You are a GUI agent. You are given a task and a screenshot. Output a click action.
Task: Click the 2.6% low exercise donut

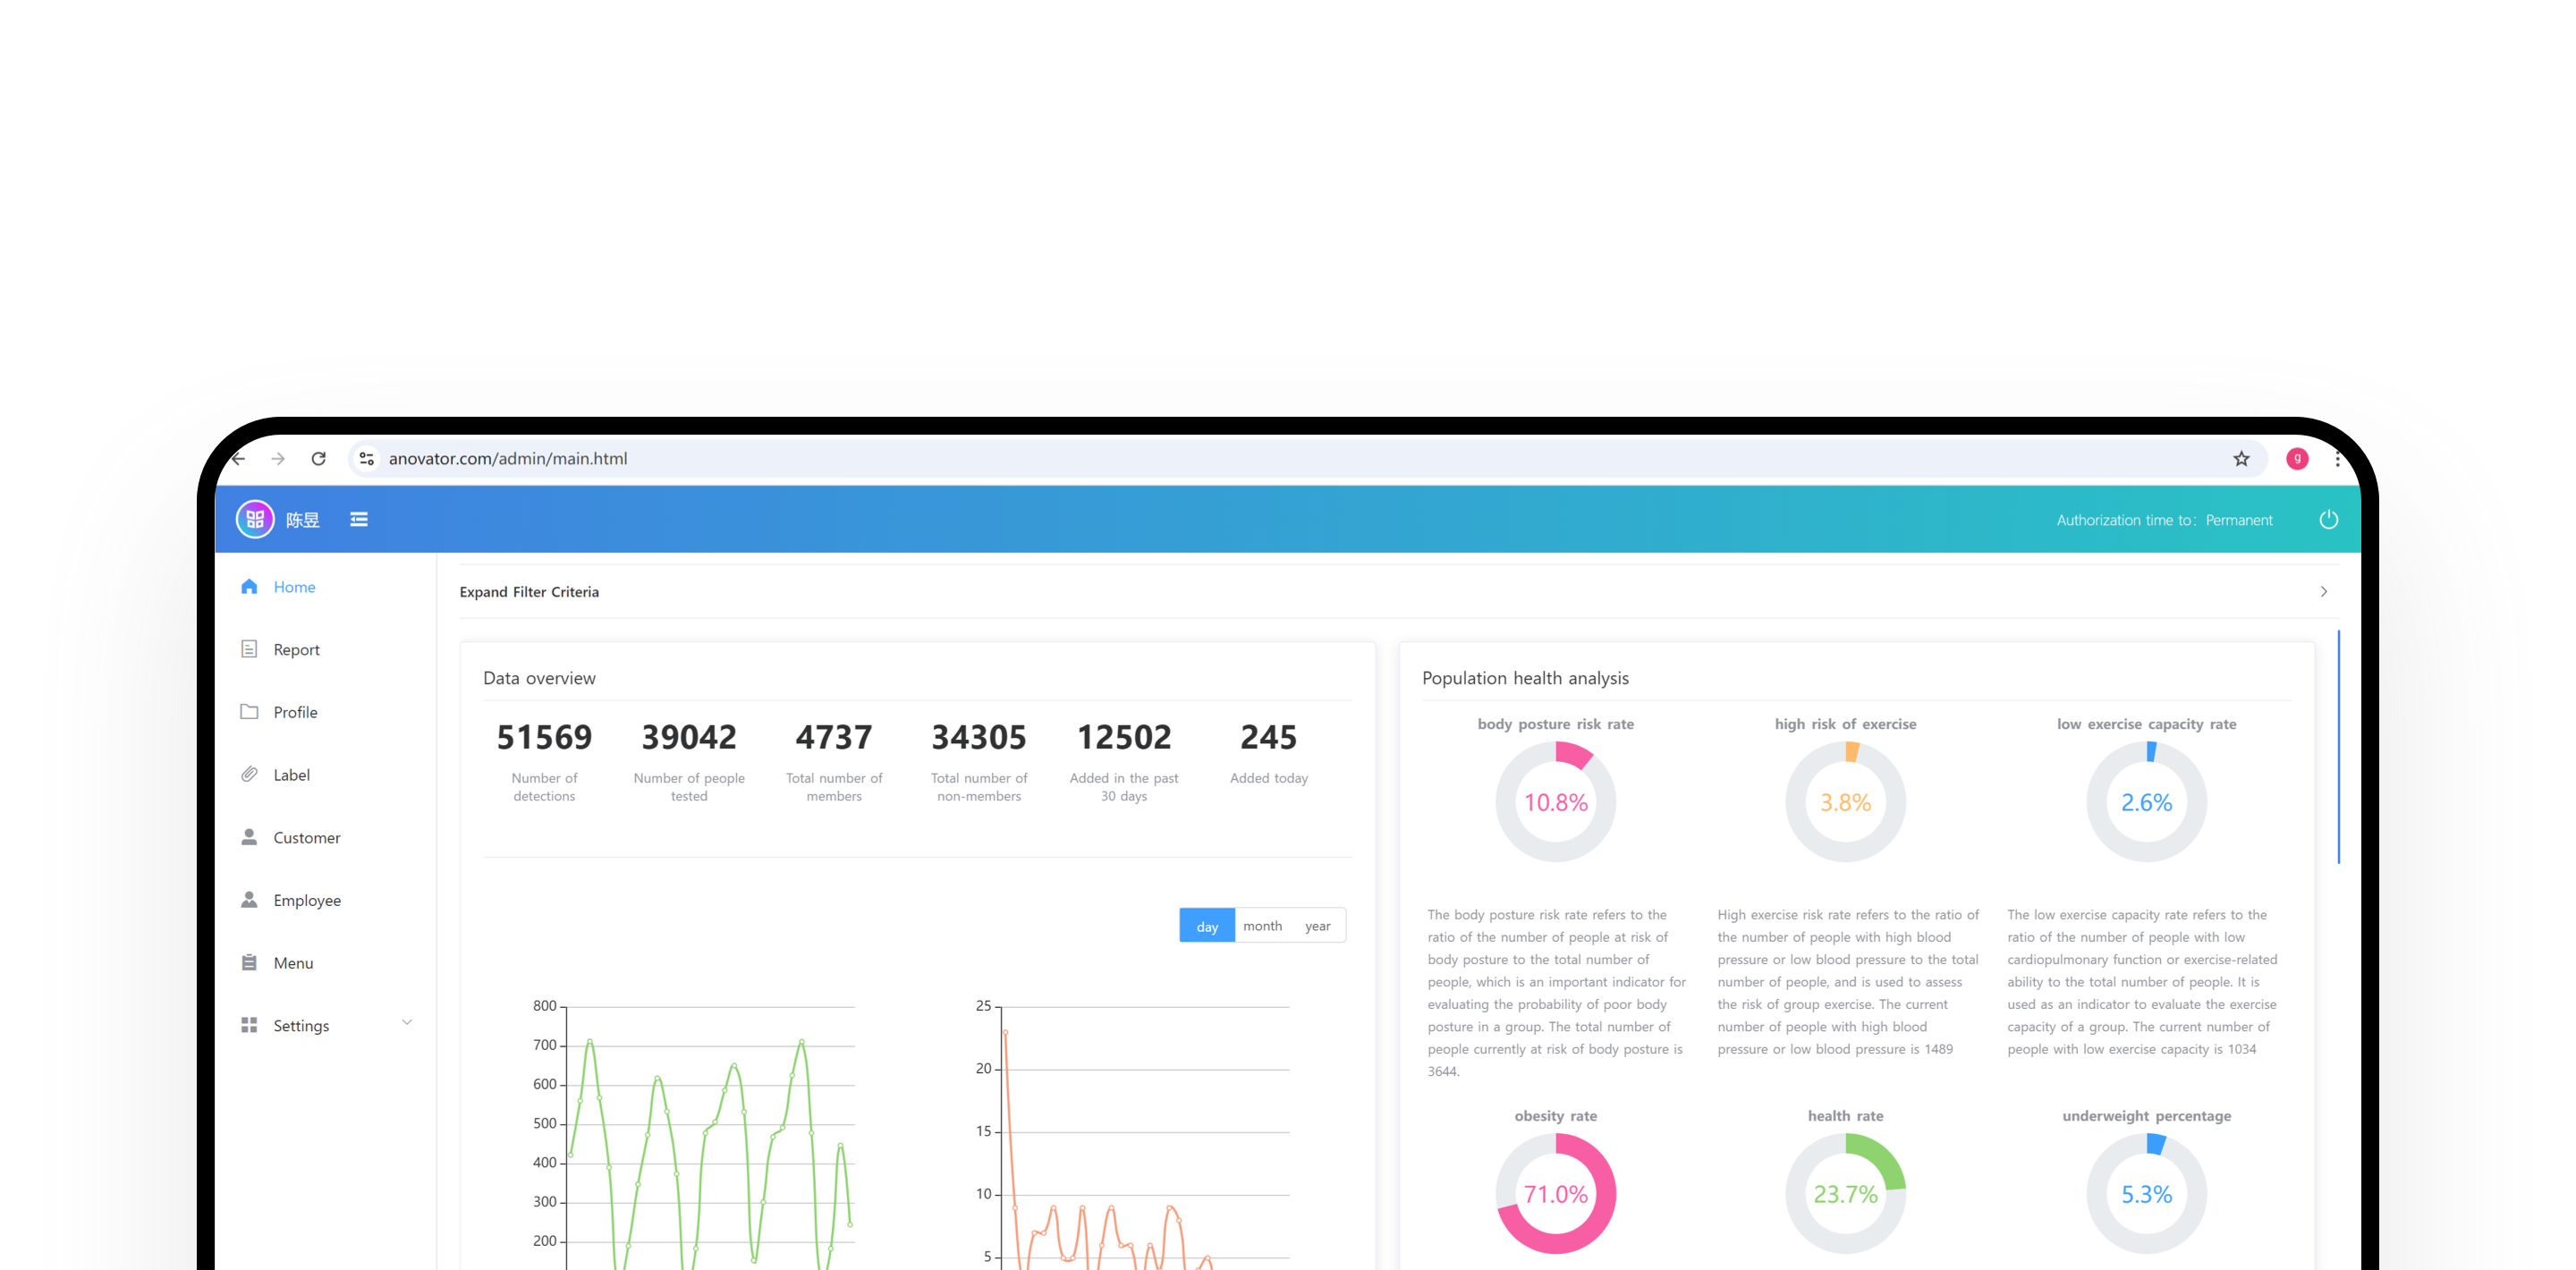(x=2146, y=802)
